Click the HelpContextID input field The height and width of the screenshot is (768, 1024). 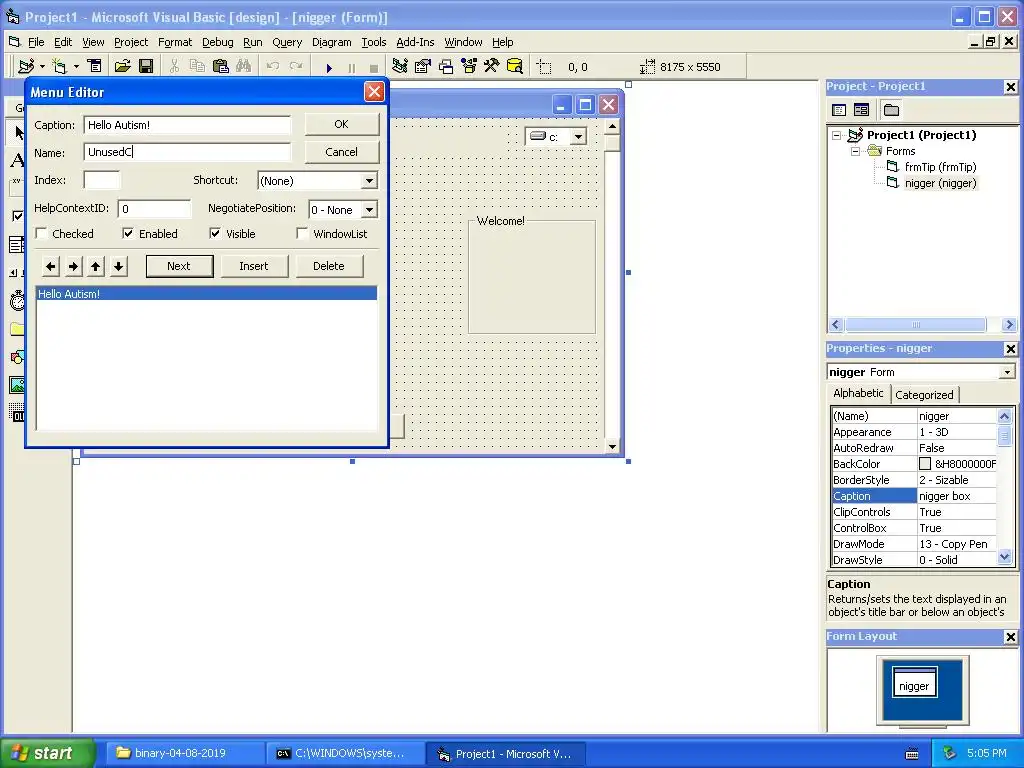155,209
